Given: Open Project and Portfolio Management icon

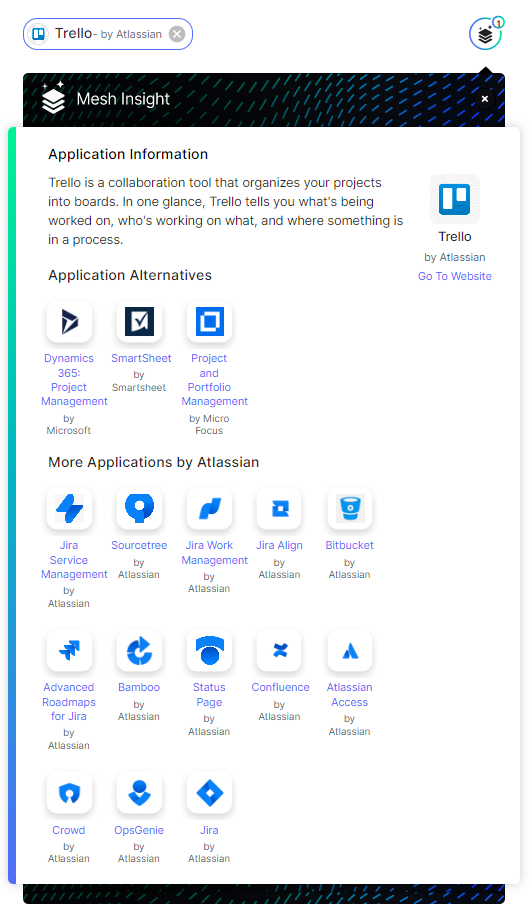Looking at the screenshot, I should [x=209, y=321].
